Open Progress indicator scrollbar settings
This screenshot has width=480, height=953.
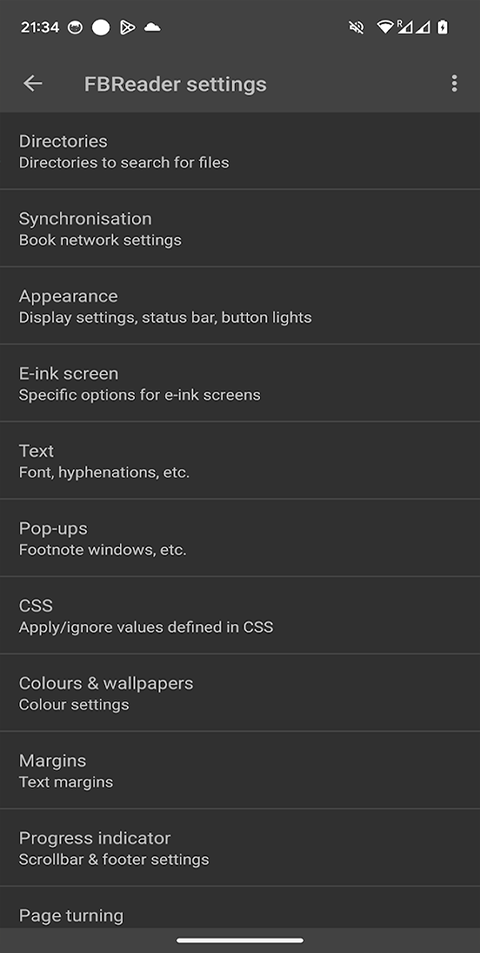coord(240,848)
